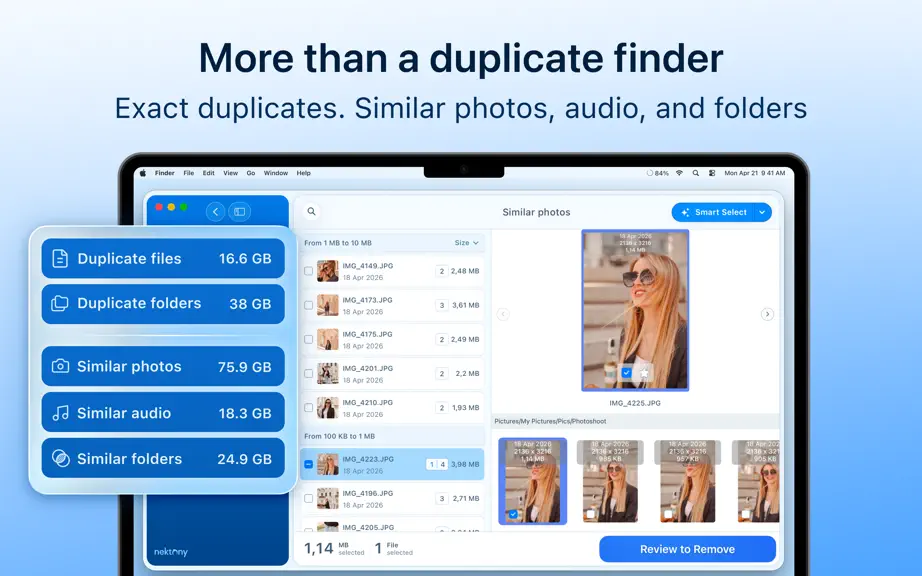
Task: Select the IMG_4175.JPG row
Action: pos(393,339)
